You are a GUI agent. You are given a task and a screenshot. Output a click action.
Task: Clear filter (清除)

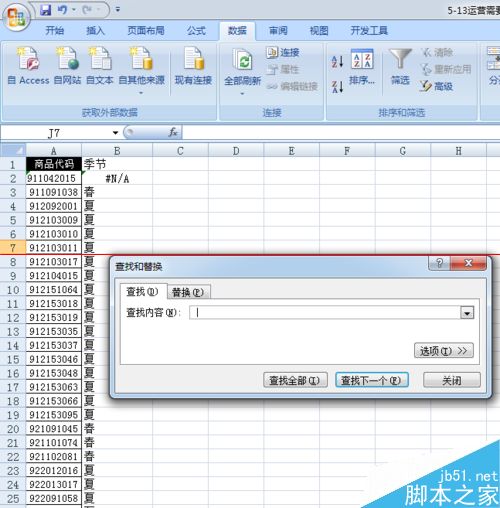pos(437,52)
